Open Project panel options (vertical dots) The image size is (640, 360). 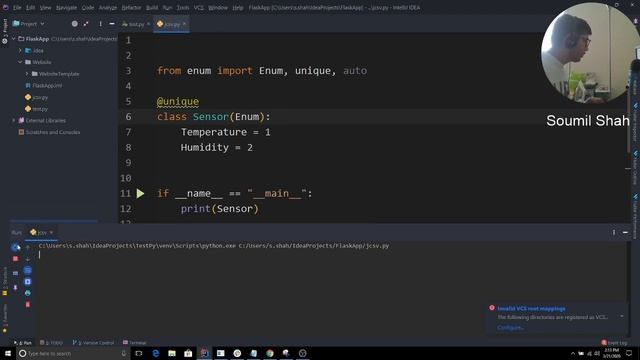(100, 24)
